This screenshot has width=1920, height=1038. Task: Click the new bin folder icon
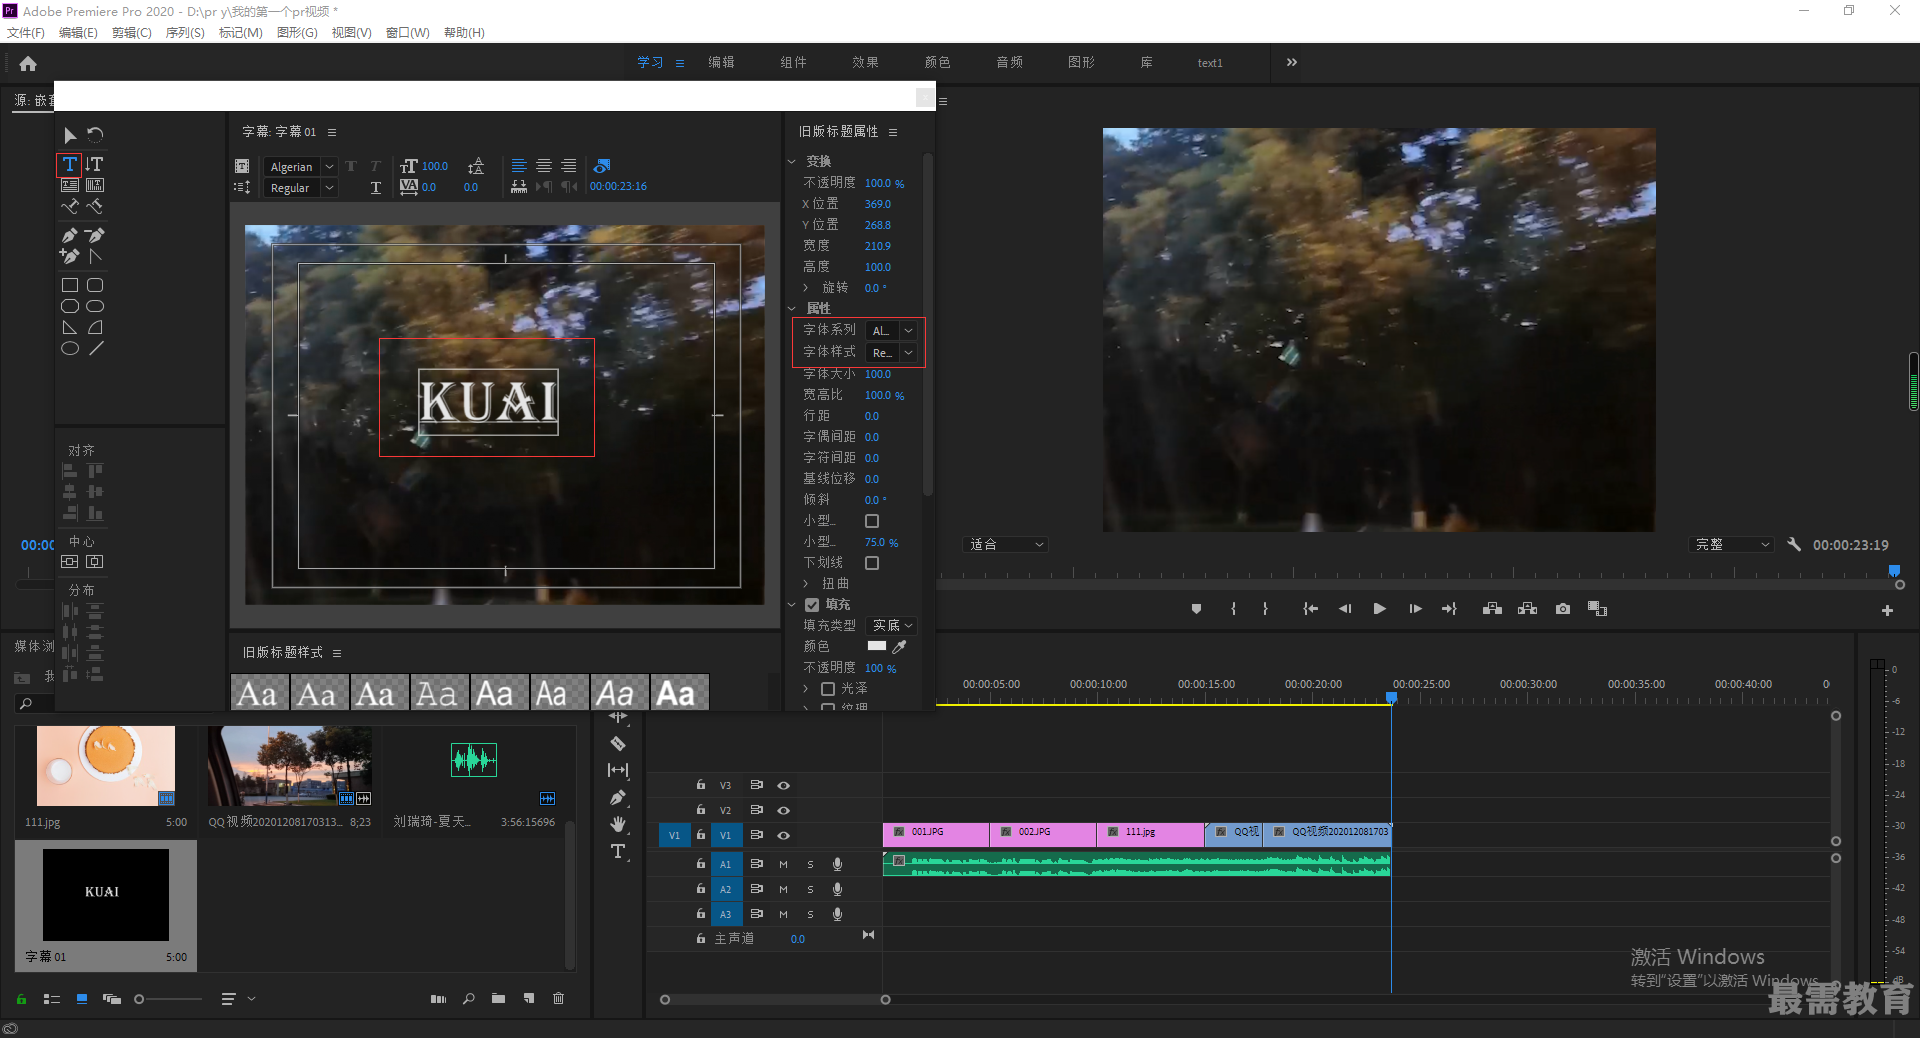498,998
